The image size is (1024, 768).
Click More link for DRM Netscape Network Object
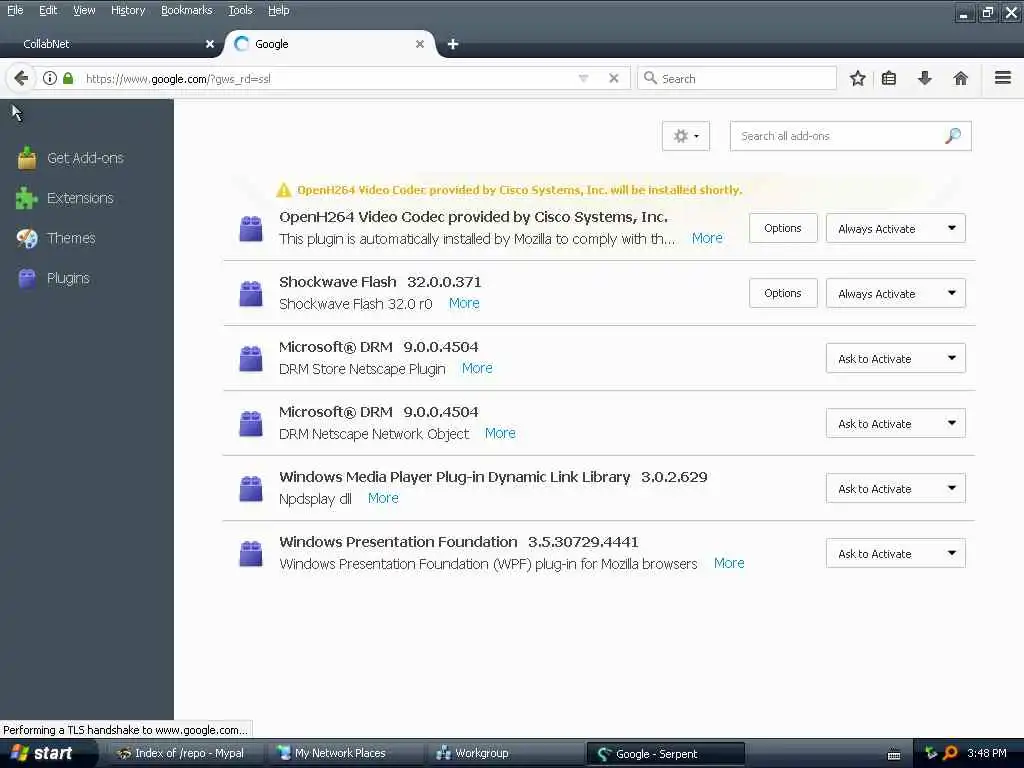pyautogui.click(x=500, y=433)
